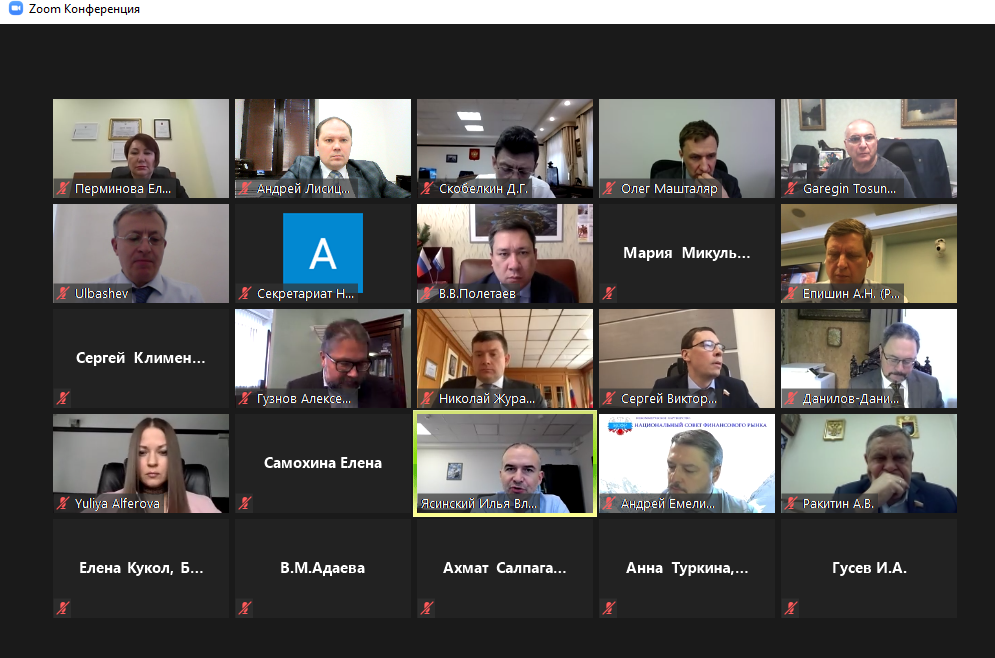Click muted mic icon on Елена Кукол tile

pos(63,608)
